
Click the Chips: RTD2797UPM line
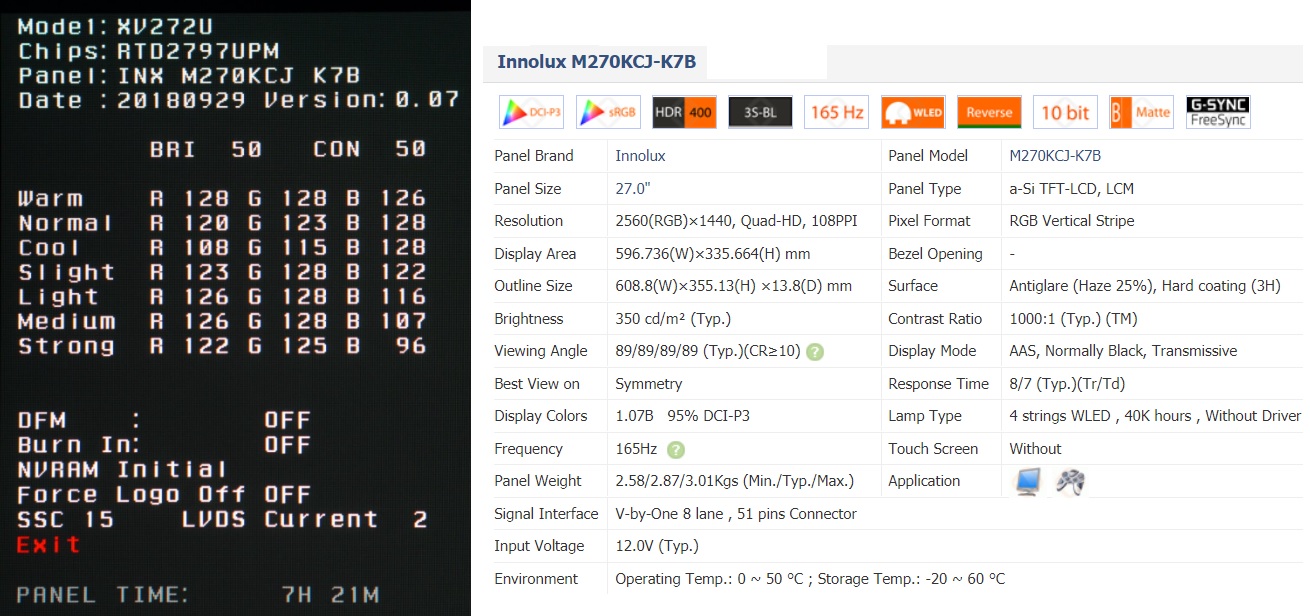tap(148, 51)
